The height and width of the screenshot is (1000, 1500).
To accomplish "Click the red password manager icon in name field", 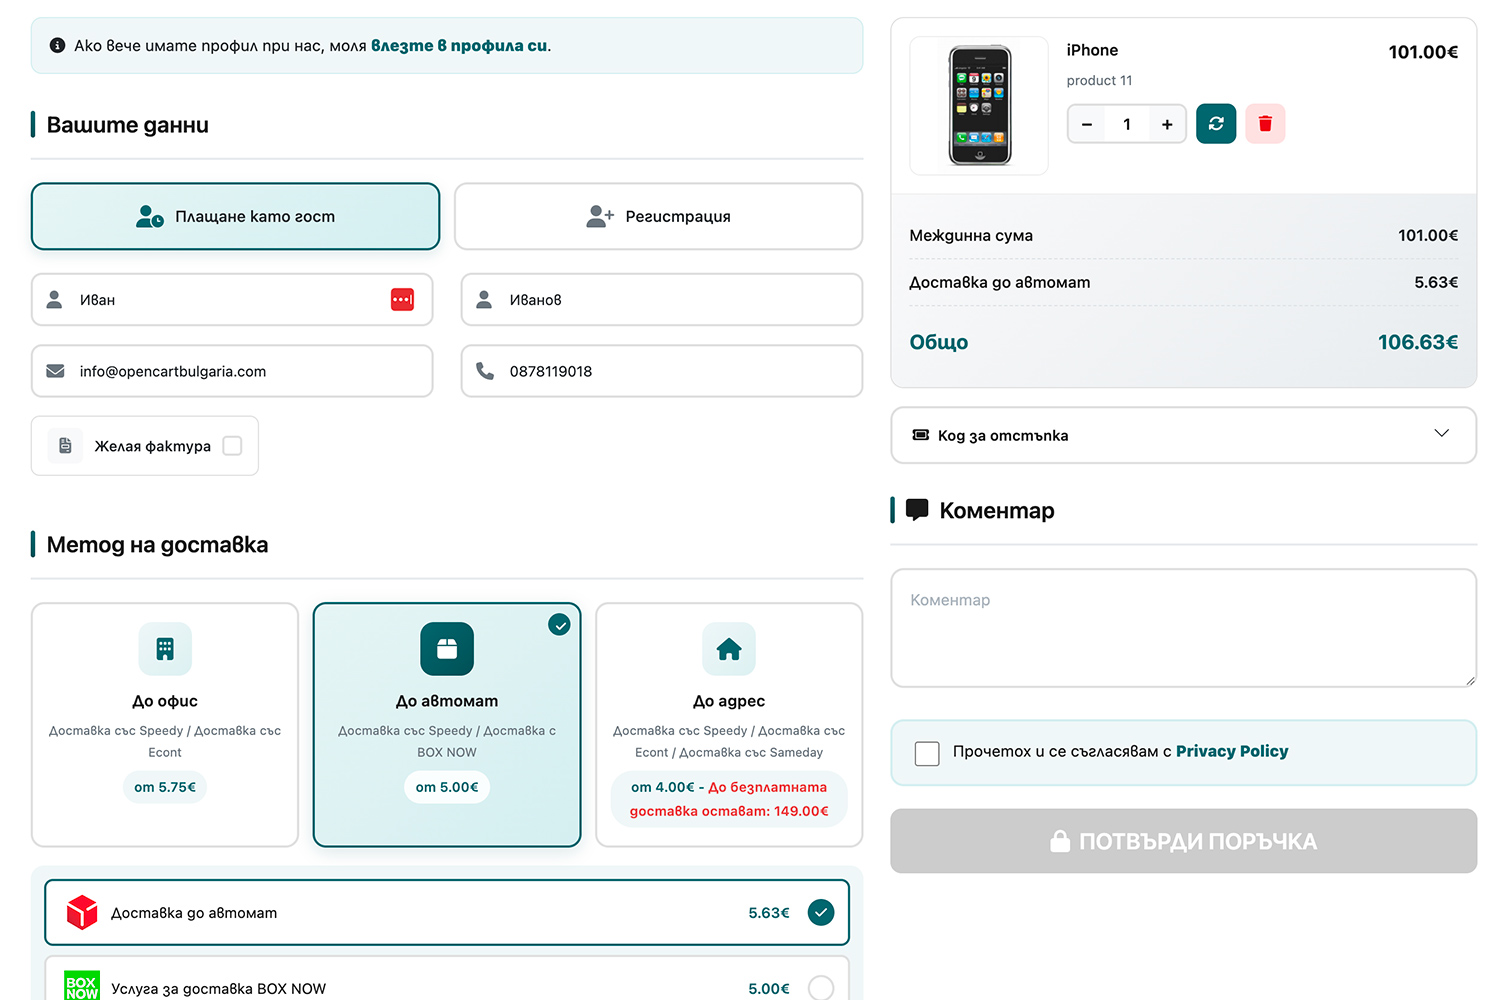I will (x=402, y=300).
